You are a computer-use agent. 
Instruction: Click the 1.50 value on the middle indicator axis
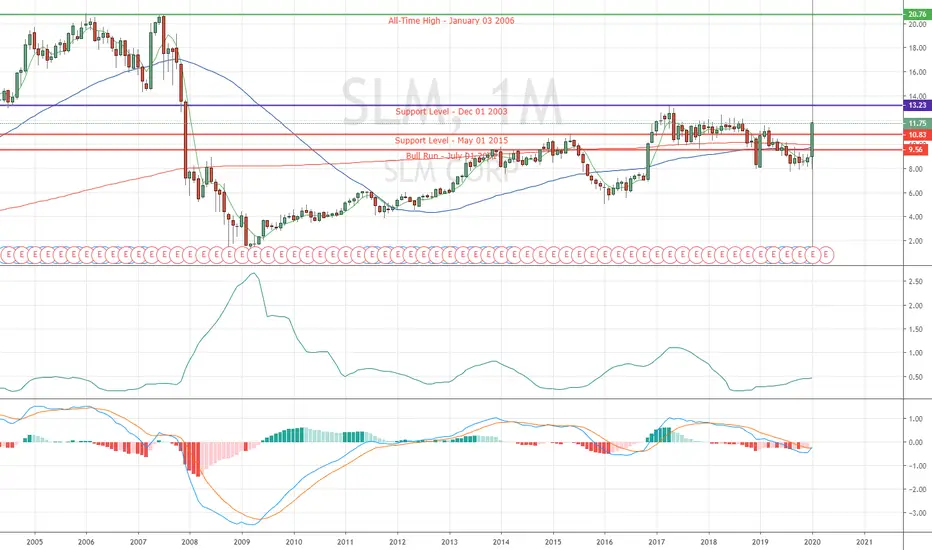click(915, 329)
